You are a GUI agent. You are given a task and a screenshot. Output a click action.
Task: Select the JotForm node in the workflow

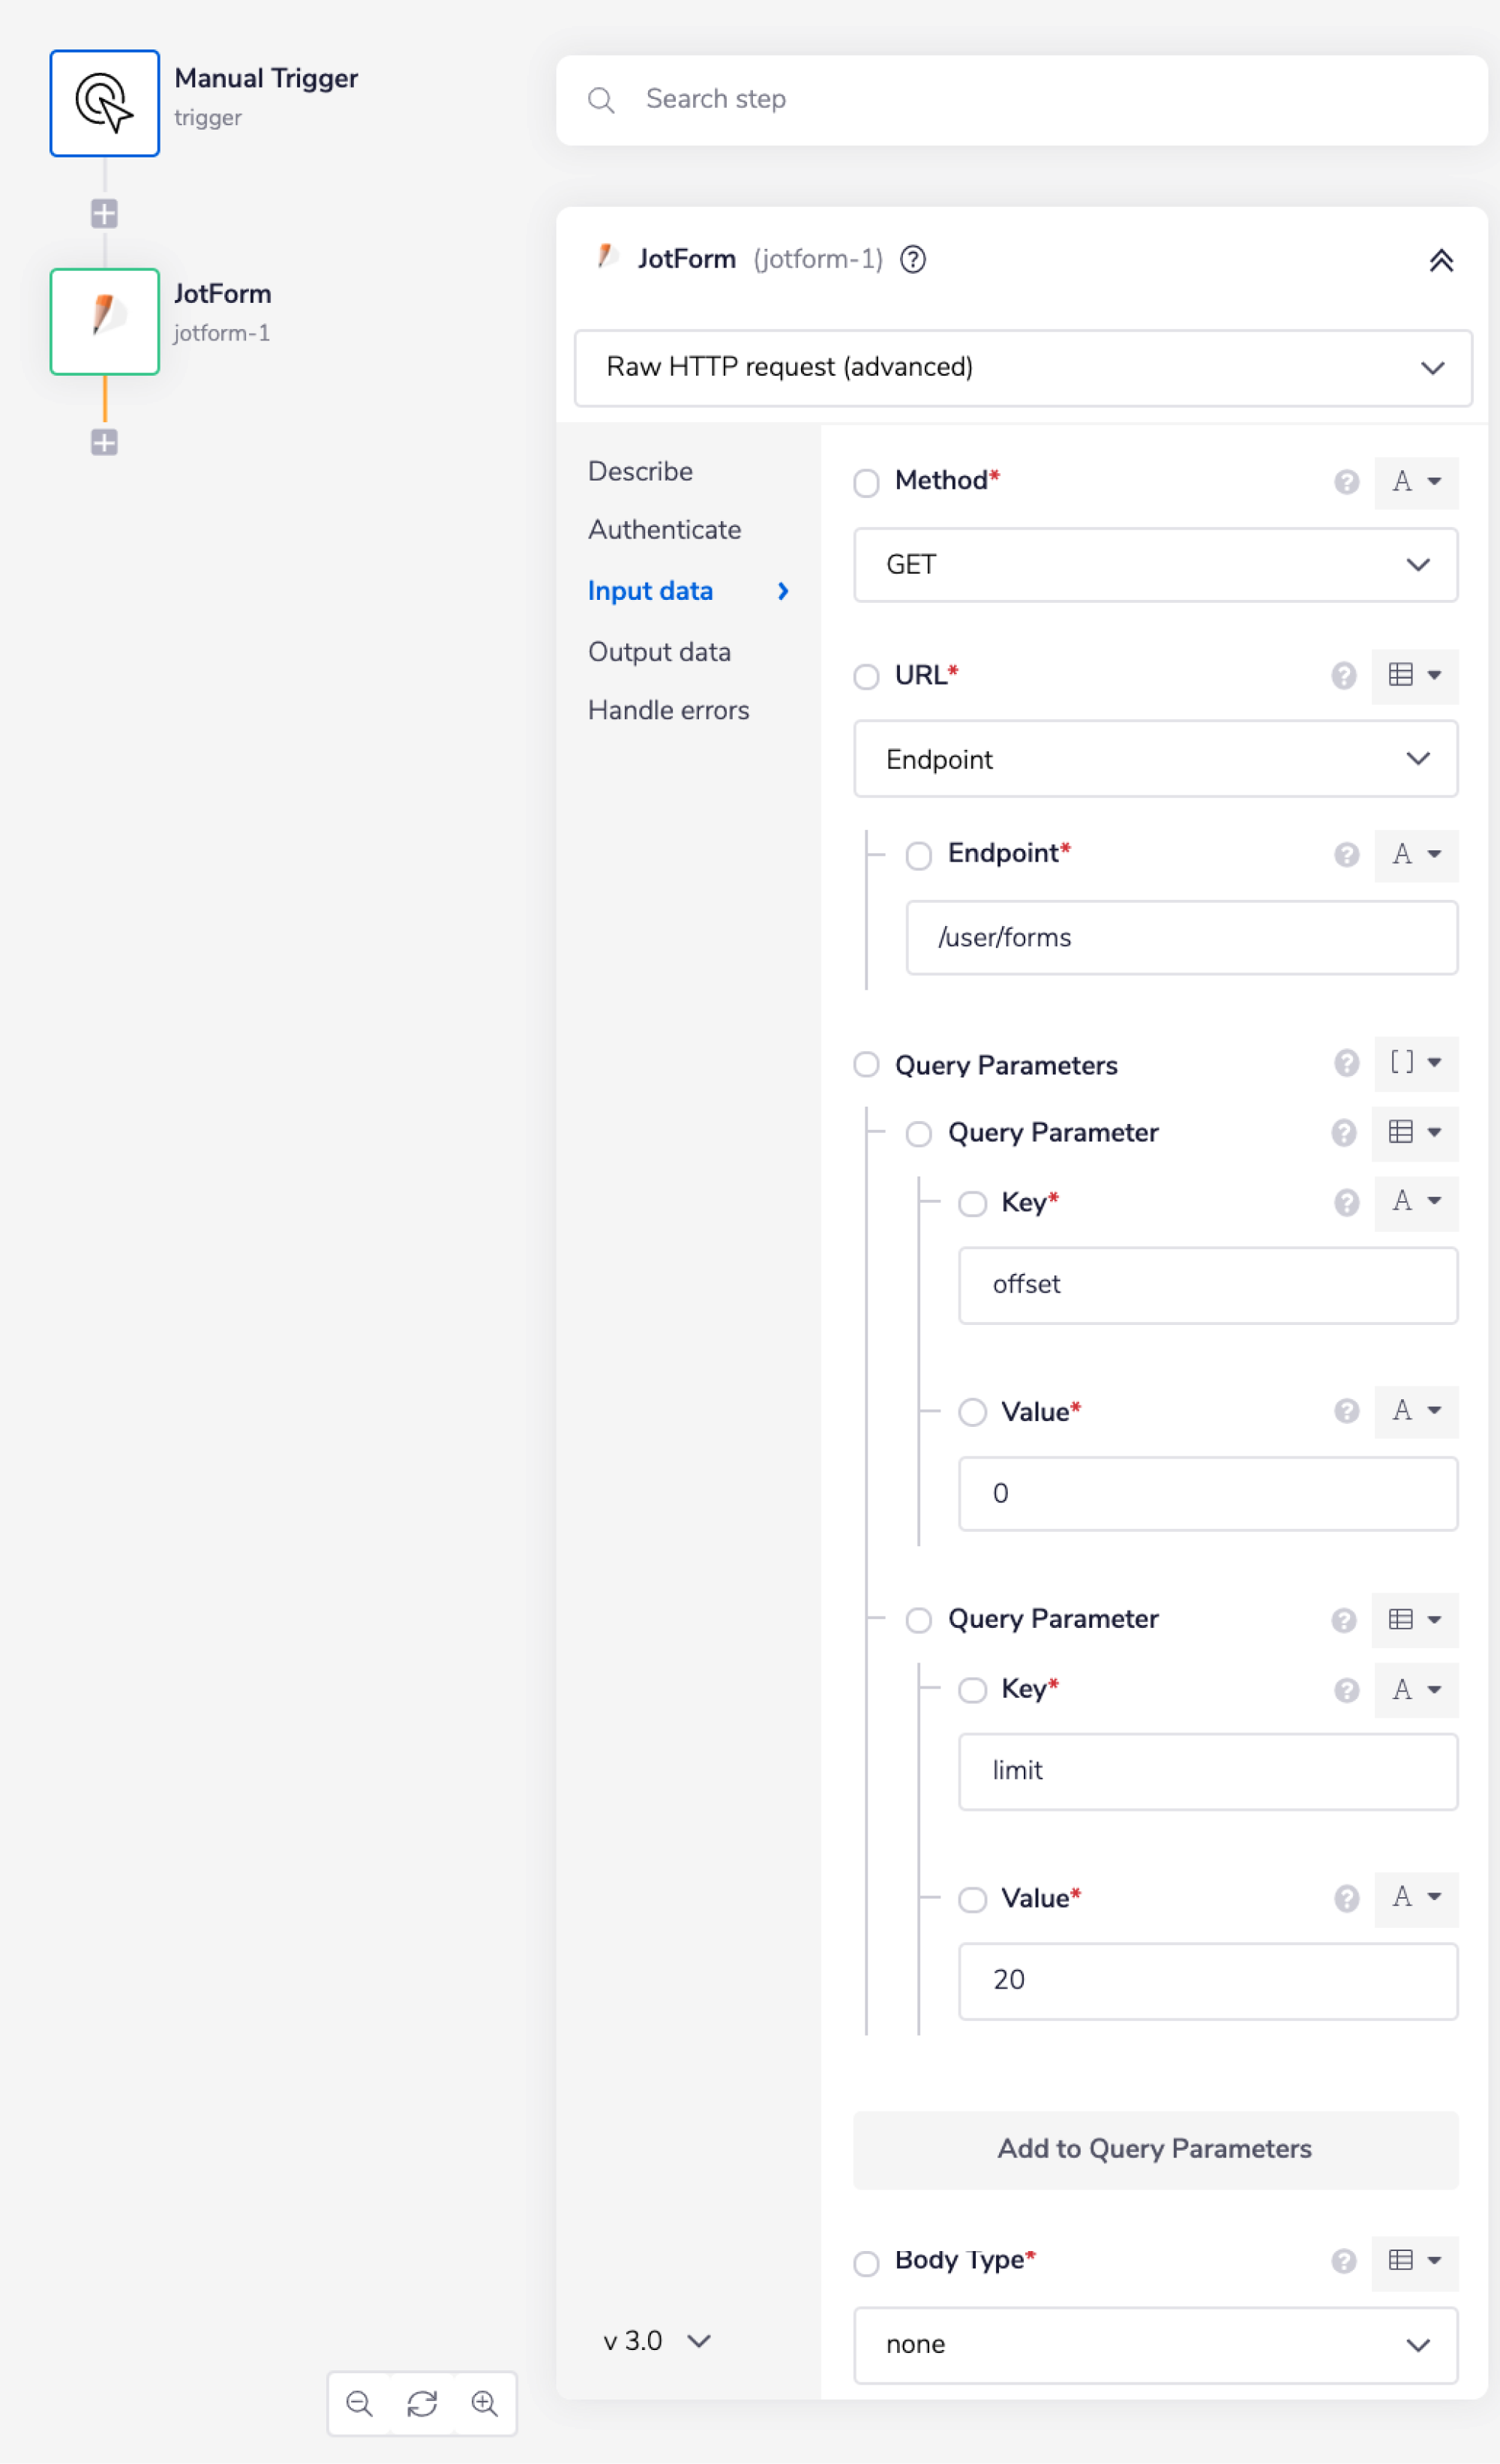coord(104,322)
